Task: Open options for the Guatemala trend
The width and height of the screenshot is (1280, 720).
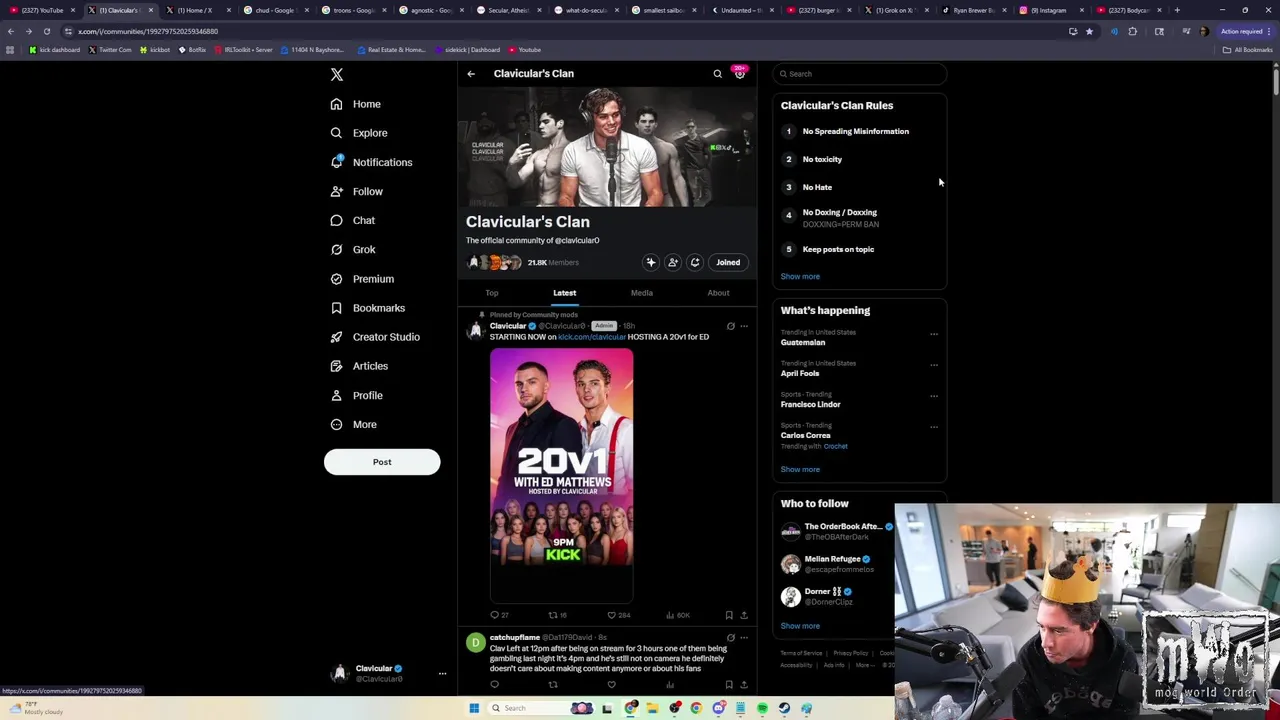Action: coord(934,334)
